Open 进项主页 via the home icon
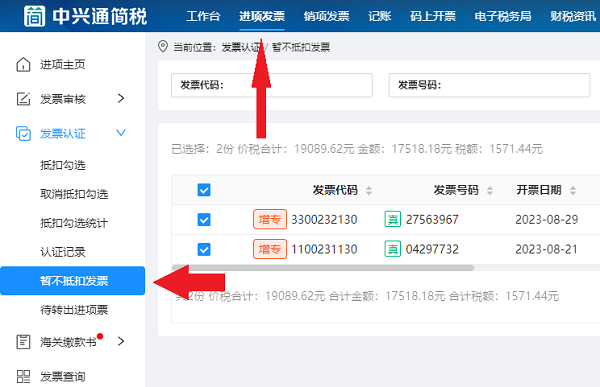600x387 pixels. click(23, 64)
